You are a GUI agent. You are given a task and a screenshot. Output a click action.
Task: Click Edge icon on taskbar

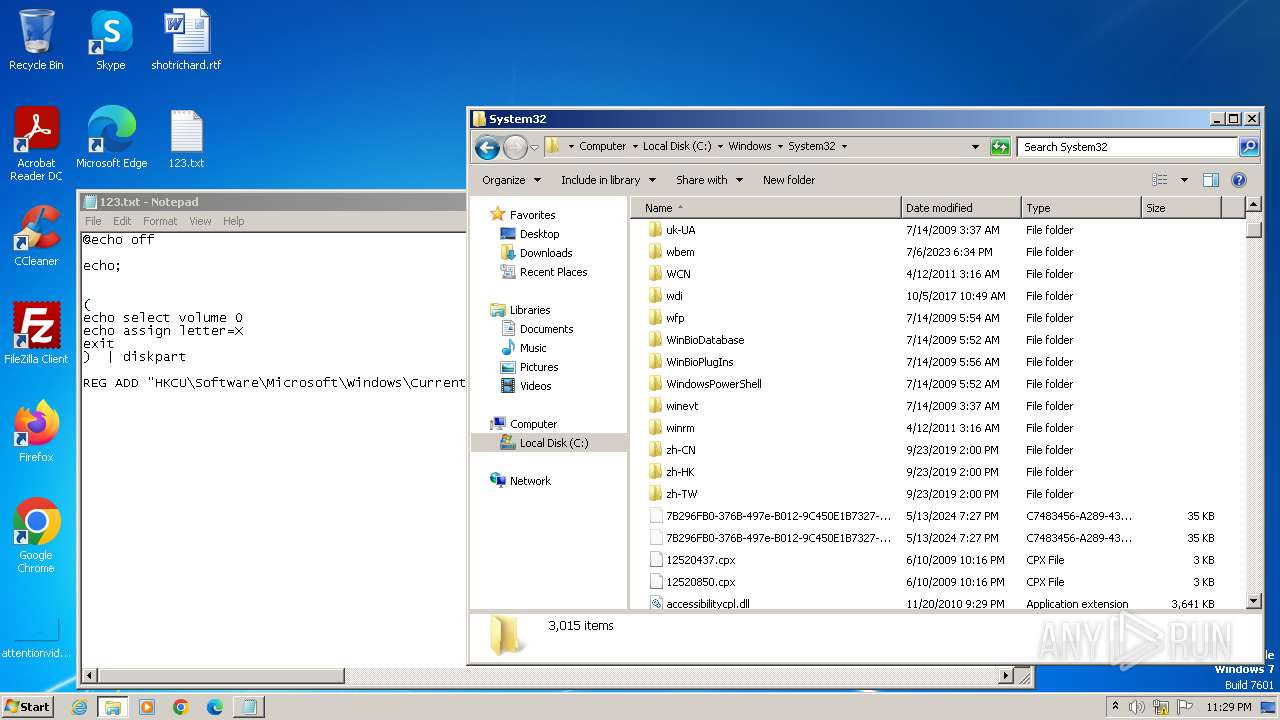tap(215, 707)
